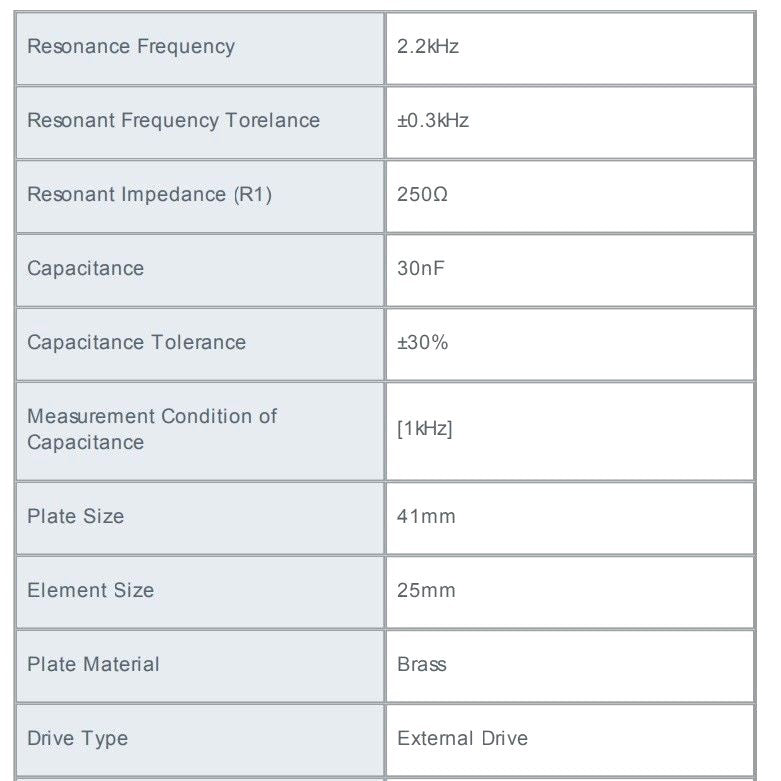Image resolution: width=781 pixels, height=781 pixels.
Task: Click the 30nF capacitance value
Action: [421, 268]
